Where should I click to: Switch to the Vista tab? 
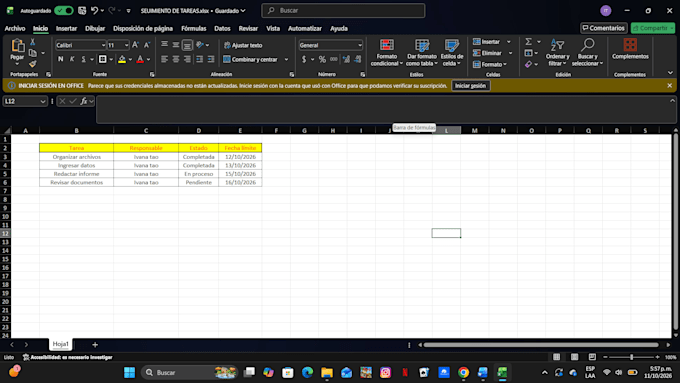coord(273,28)
